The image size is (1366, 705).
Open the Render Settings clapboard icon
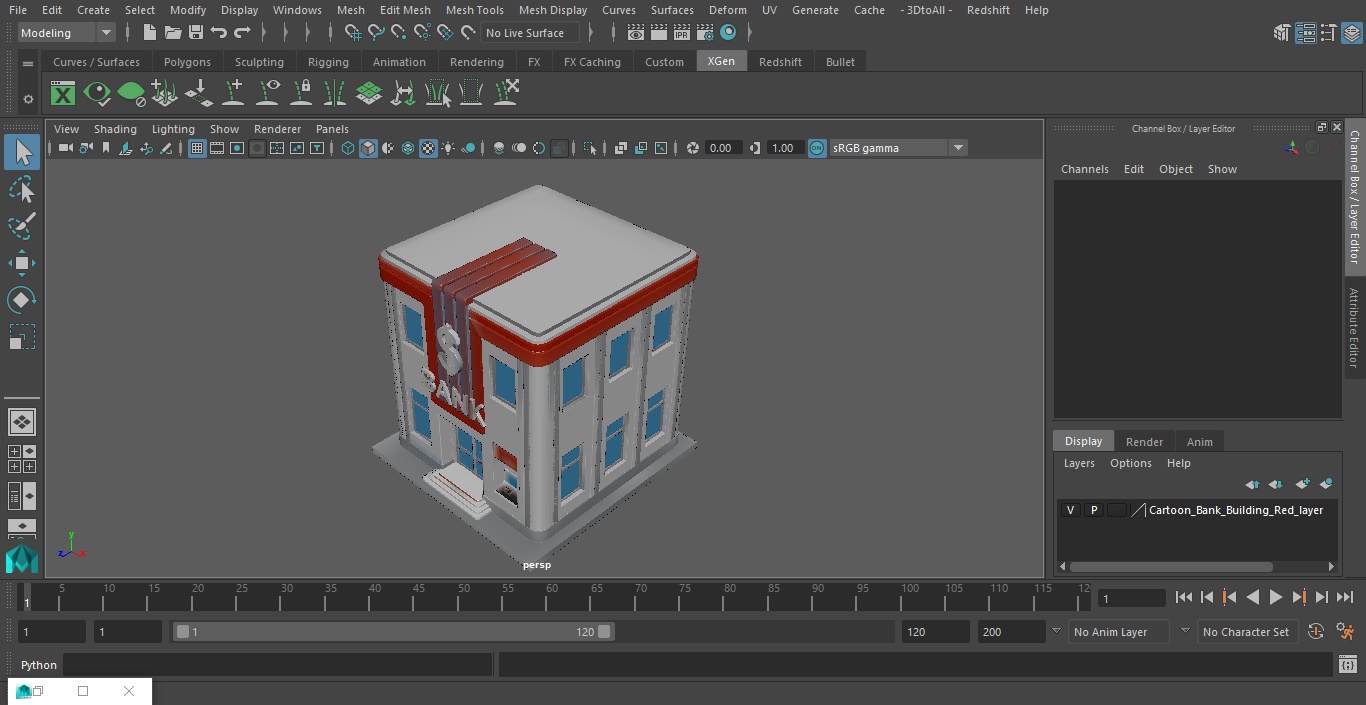705,33
